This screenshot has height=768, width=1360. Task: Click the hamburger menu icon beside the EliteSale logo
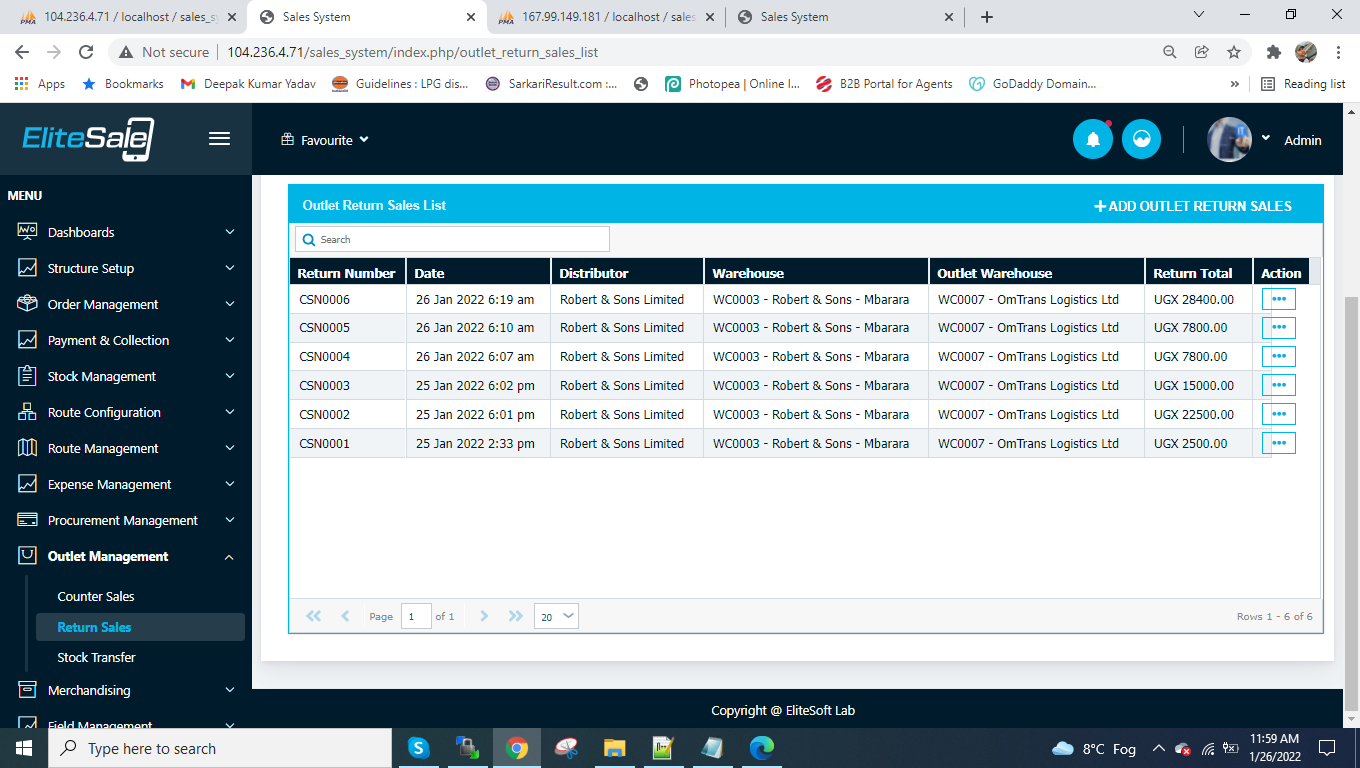[x=220, y=139]
